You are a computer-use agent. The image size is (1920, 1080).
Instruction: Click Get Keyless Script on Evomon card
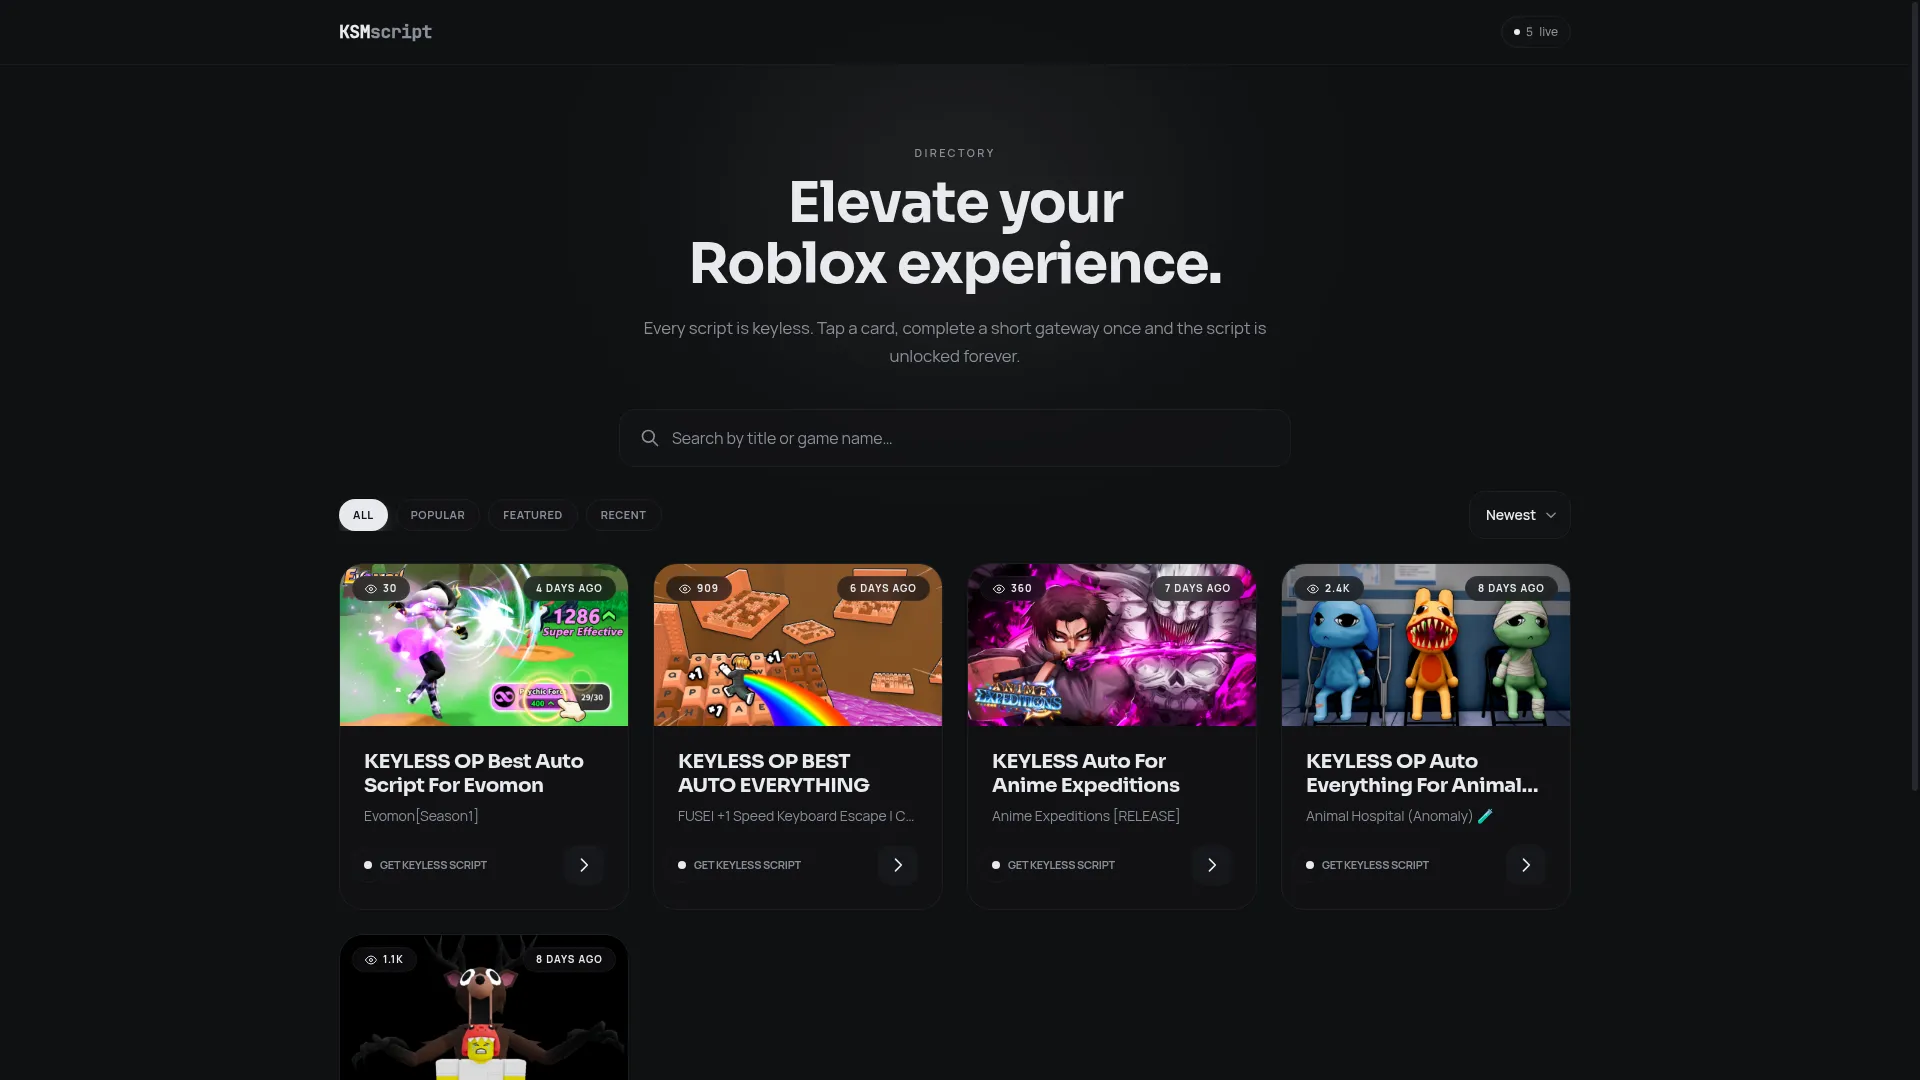pos(426,865)
